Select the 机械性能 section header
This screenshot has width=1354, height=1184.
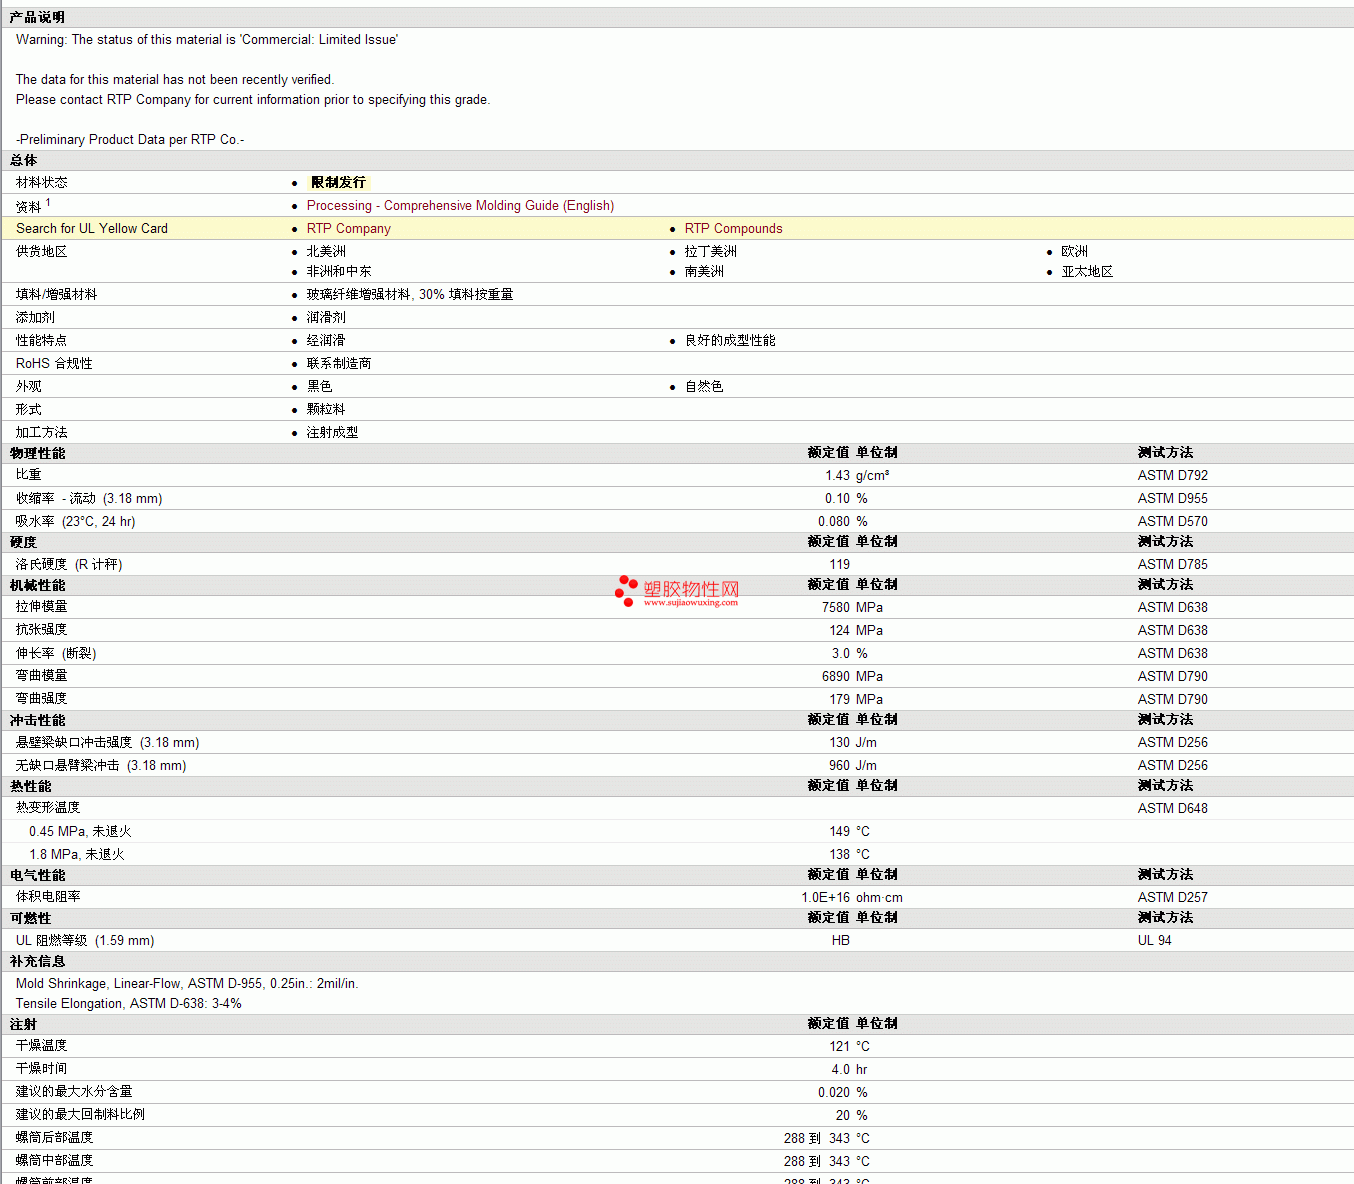[x=37, y=585]
